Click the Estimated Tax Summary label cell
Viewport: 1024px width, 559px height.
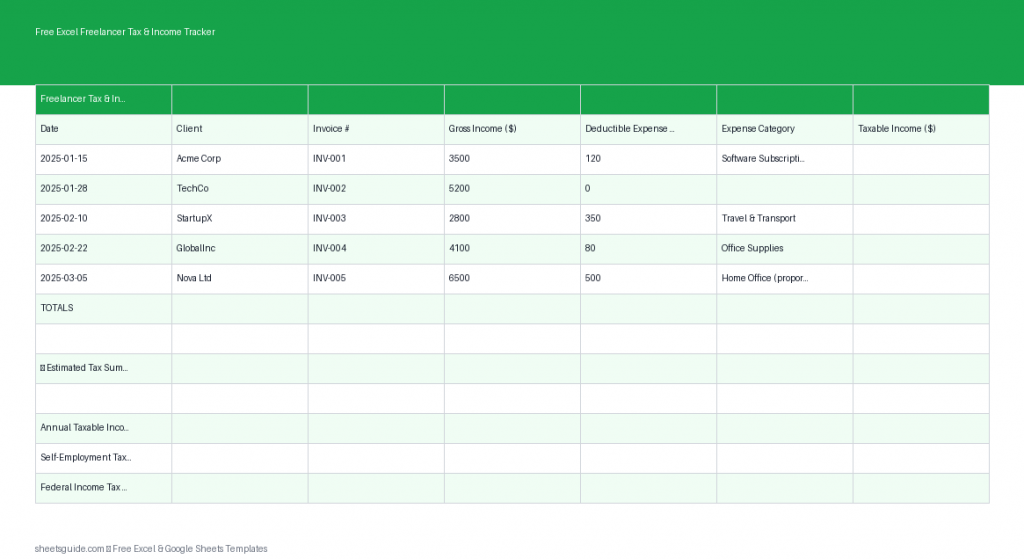[103, 368]
